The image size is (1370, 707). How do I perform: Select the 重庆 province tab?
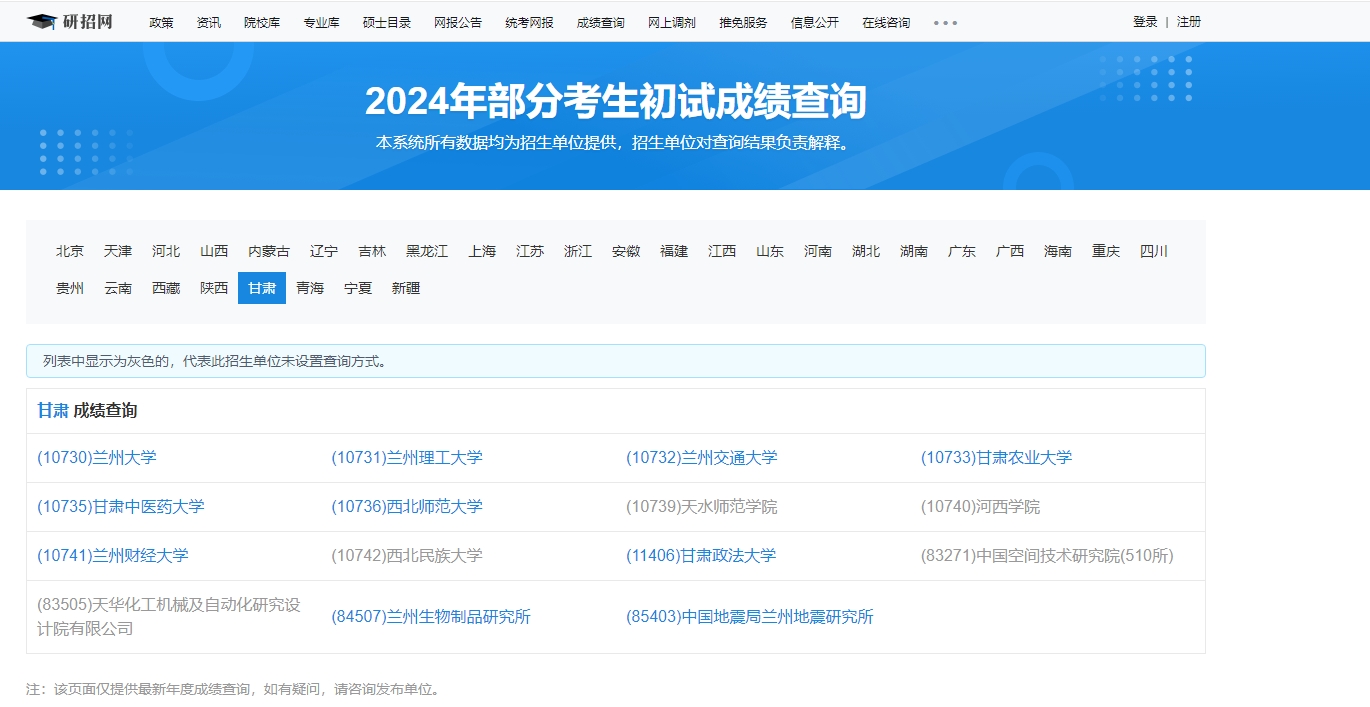pos(1106,251)
